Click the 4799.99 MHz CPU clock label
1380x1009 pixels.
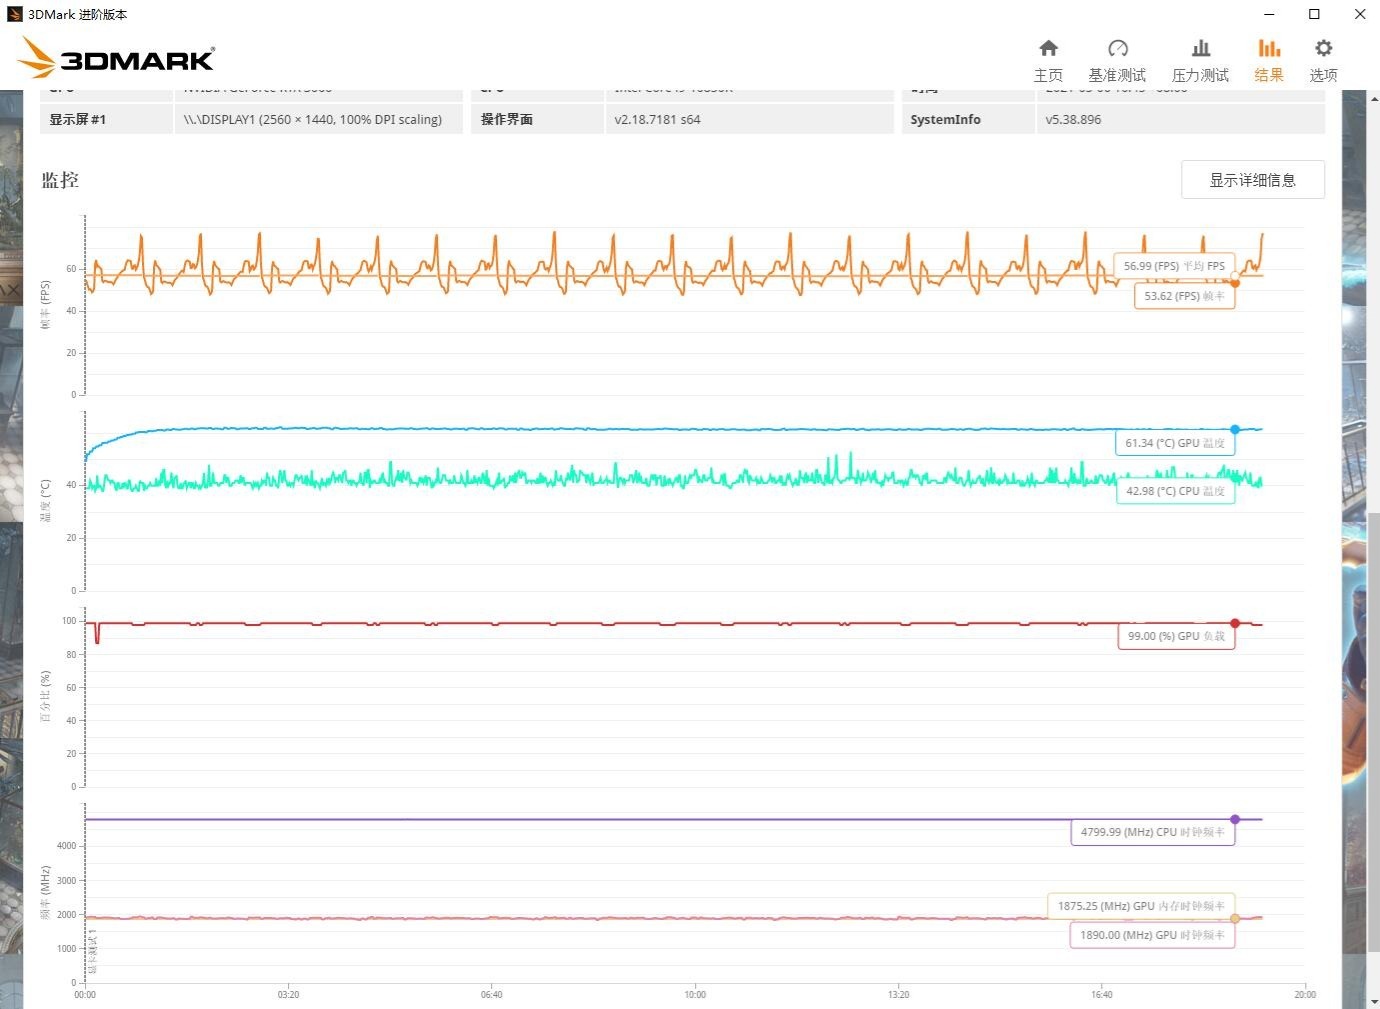1152,832
